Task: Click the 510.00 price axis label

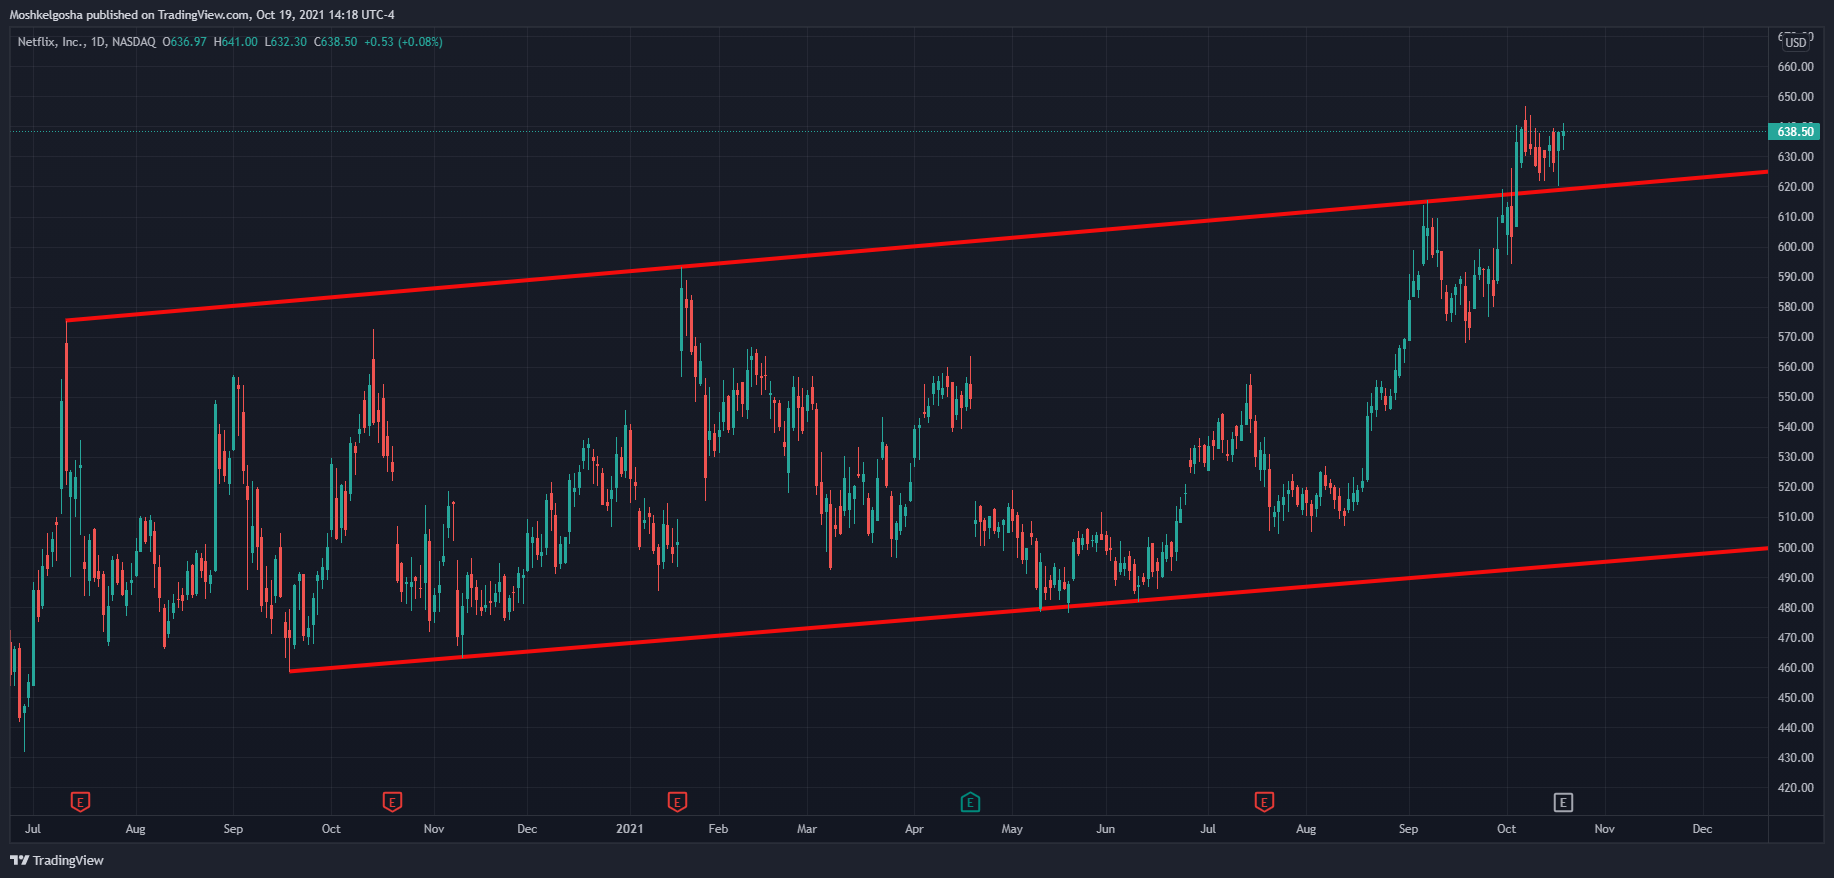Action: pyautogui.click(x=1796, y=517)
